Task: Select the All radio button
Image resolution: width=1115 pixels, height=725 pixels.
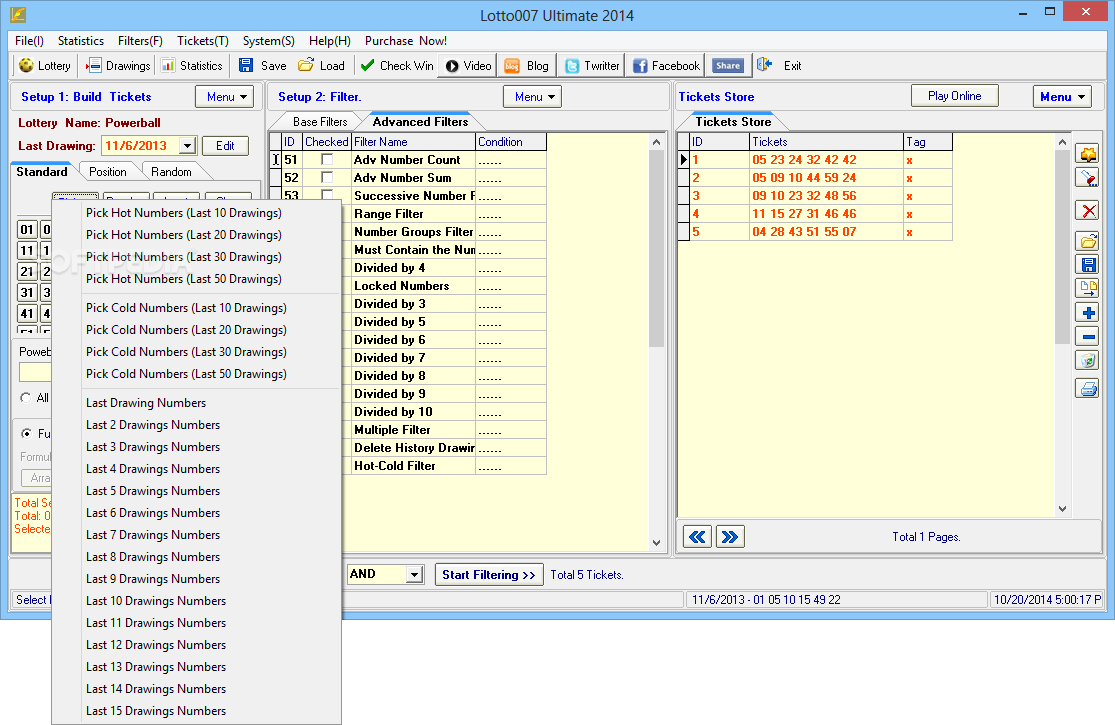Action: point(26,397)
